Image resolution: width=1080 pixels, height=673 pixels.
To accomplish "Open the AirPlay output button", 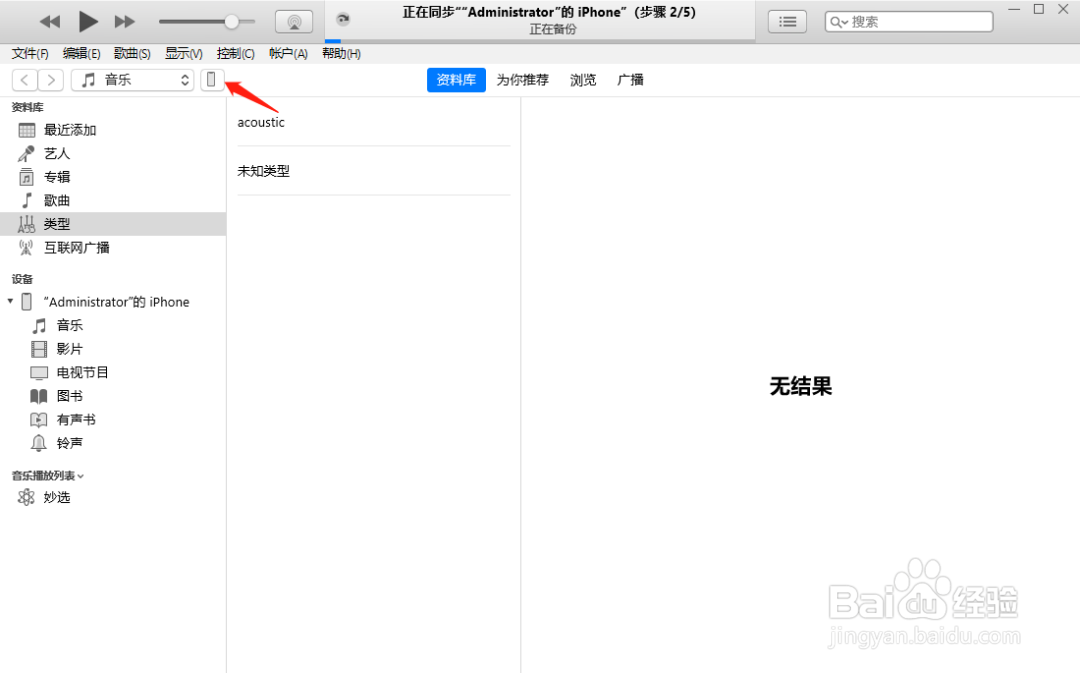I will click(x=294, y=22).
